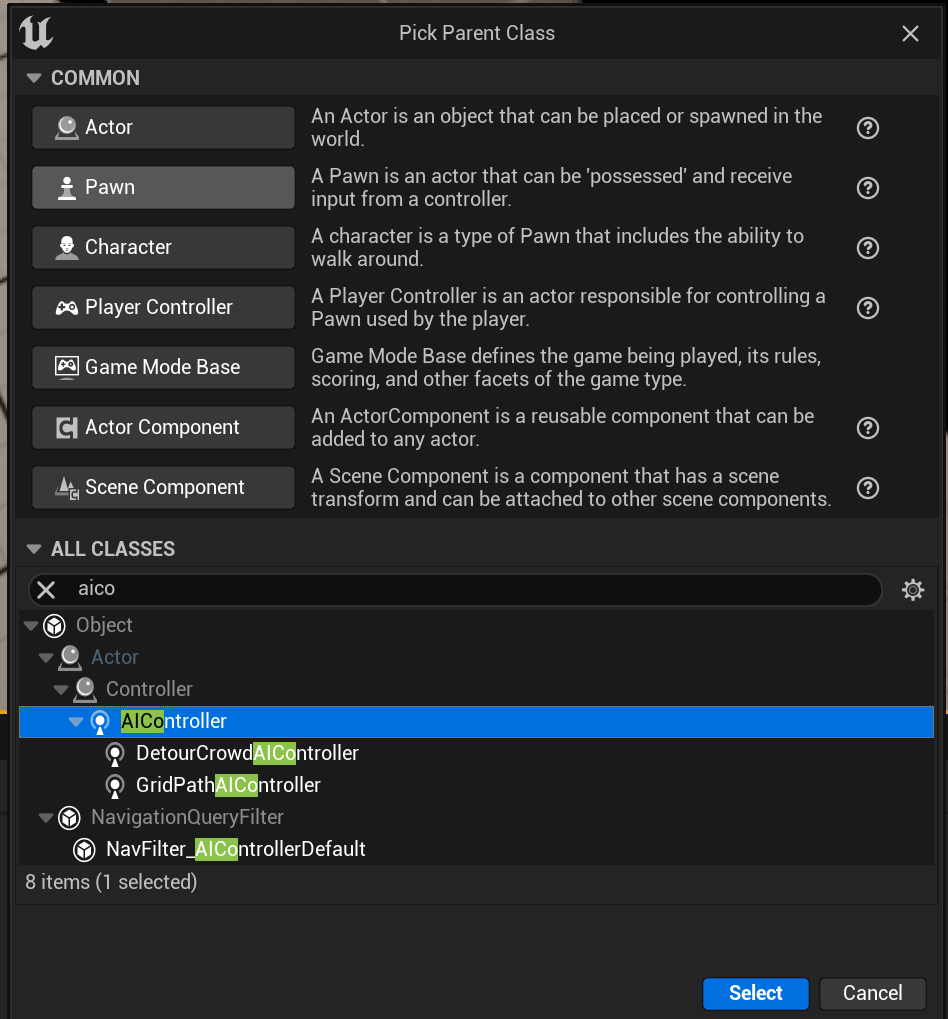Select GridPathAIController in class tree
948x1019 pixels.
click(x=228, y=785)
